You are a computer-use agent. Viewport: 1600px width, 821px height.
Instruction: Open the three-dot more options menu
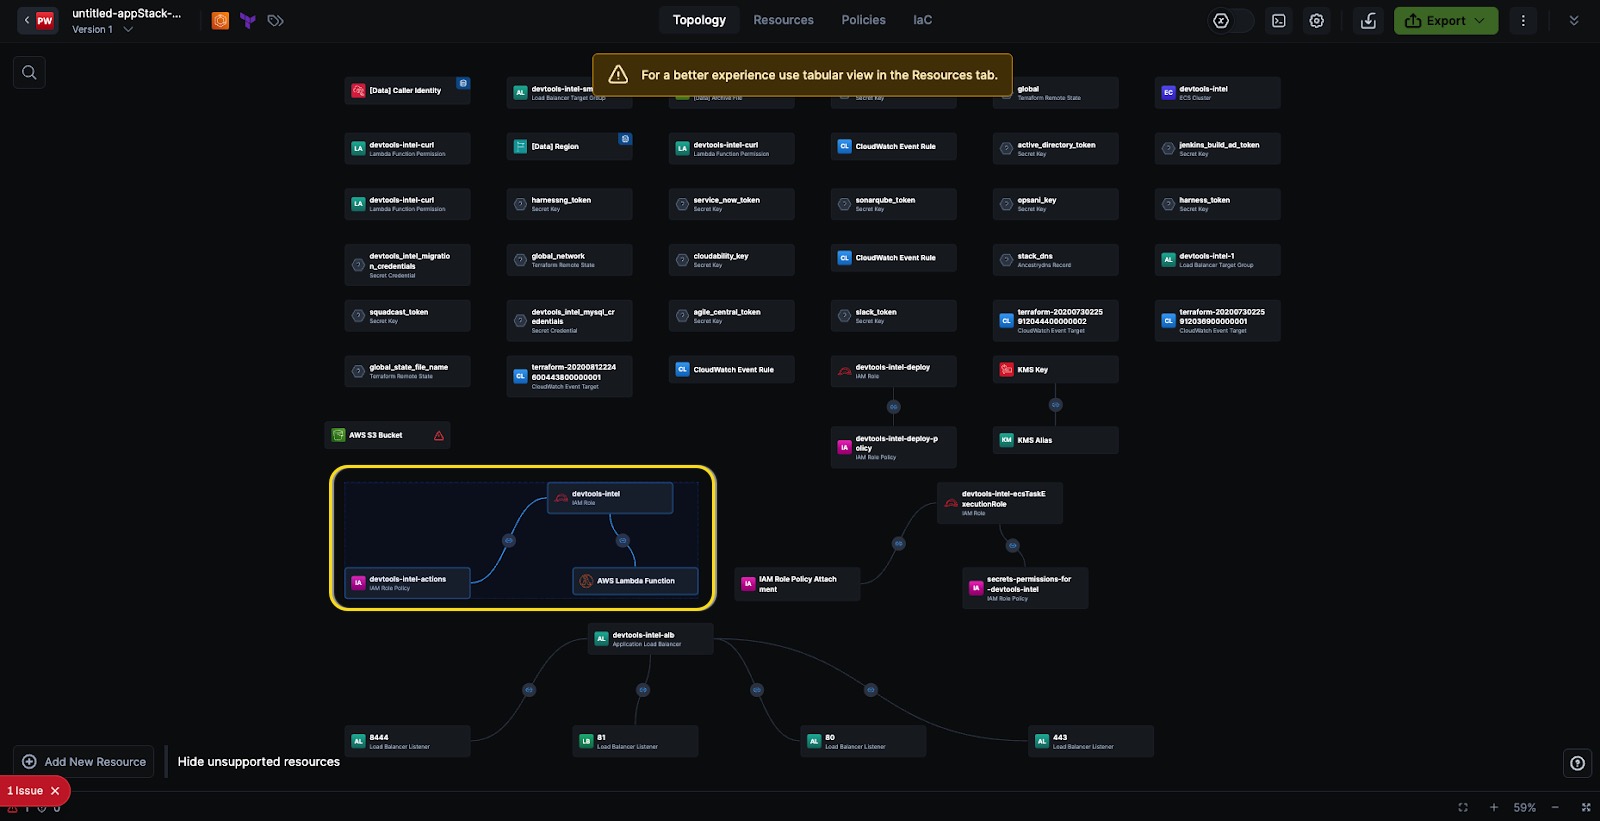(1523, 20)
